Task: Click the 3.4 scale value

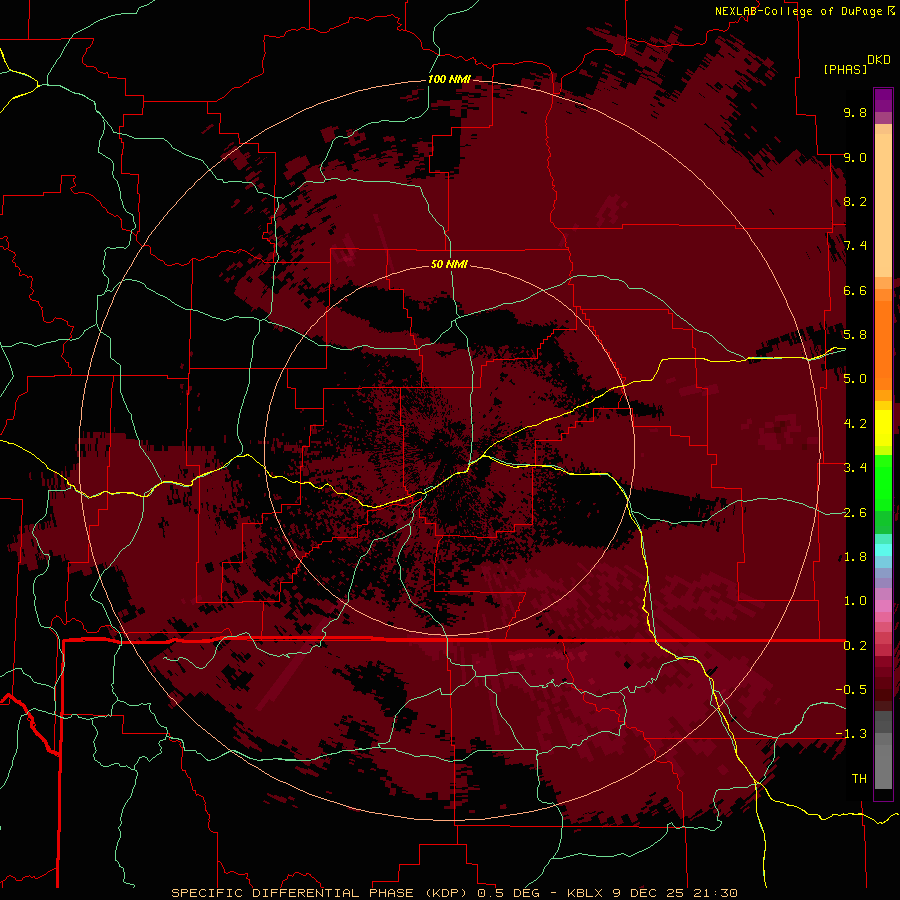Action: point(855,468)
